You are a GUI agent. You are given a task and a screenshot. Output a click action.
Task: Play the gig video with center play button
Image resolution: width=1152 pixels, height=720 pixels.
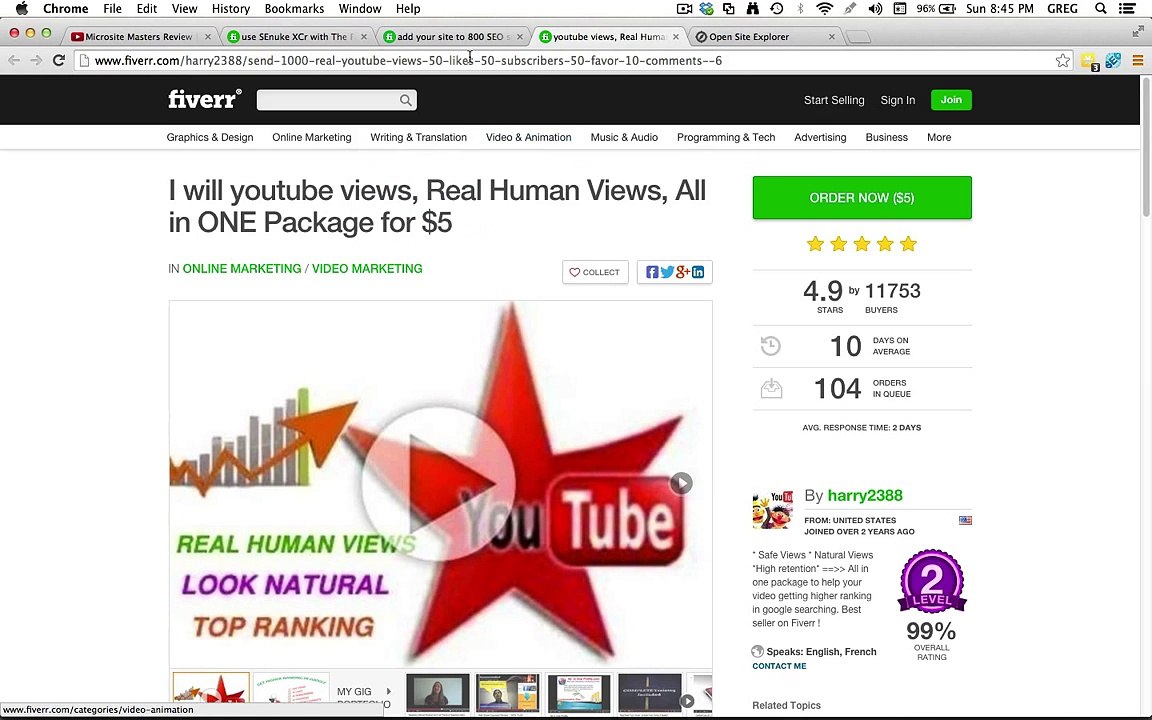tap(439, 483)
